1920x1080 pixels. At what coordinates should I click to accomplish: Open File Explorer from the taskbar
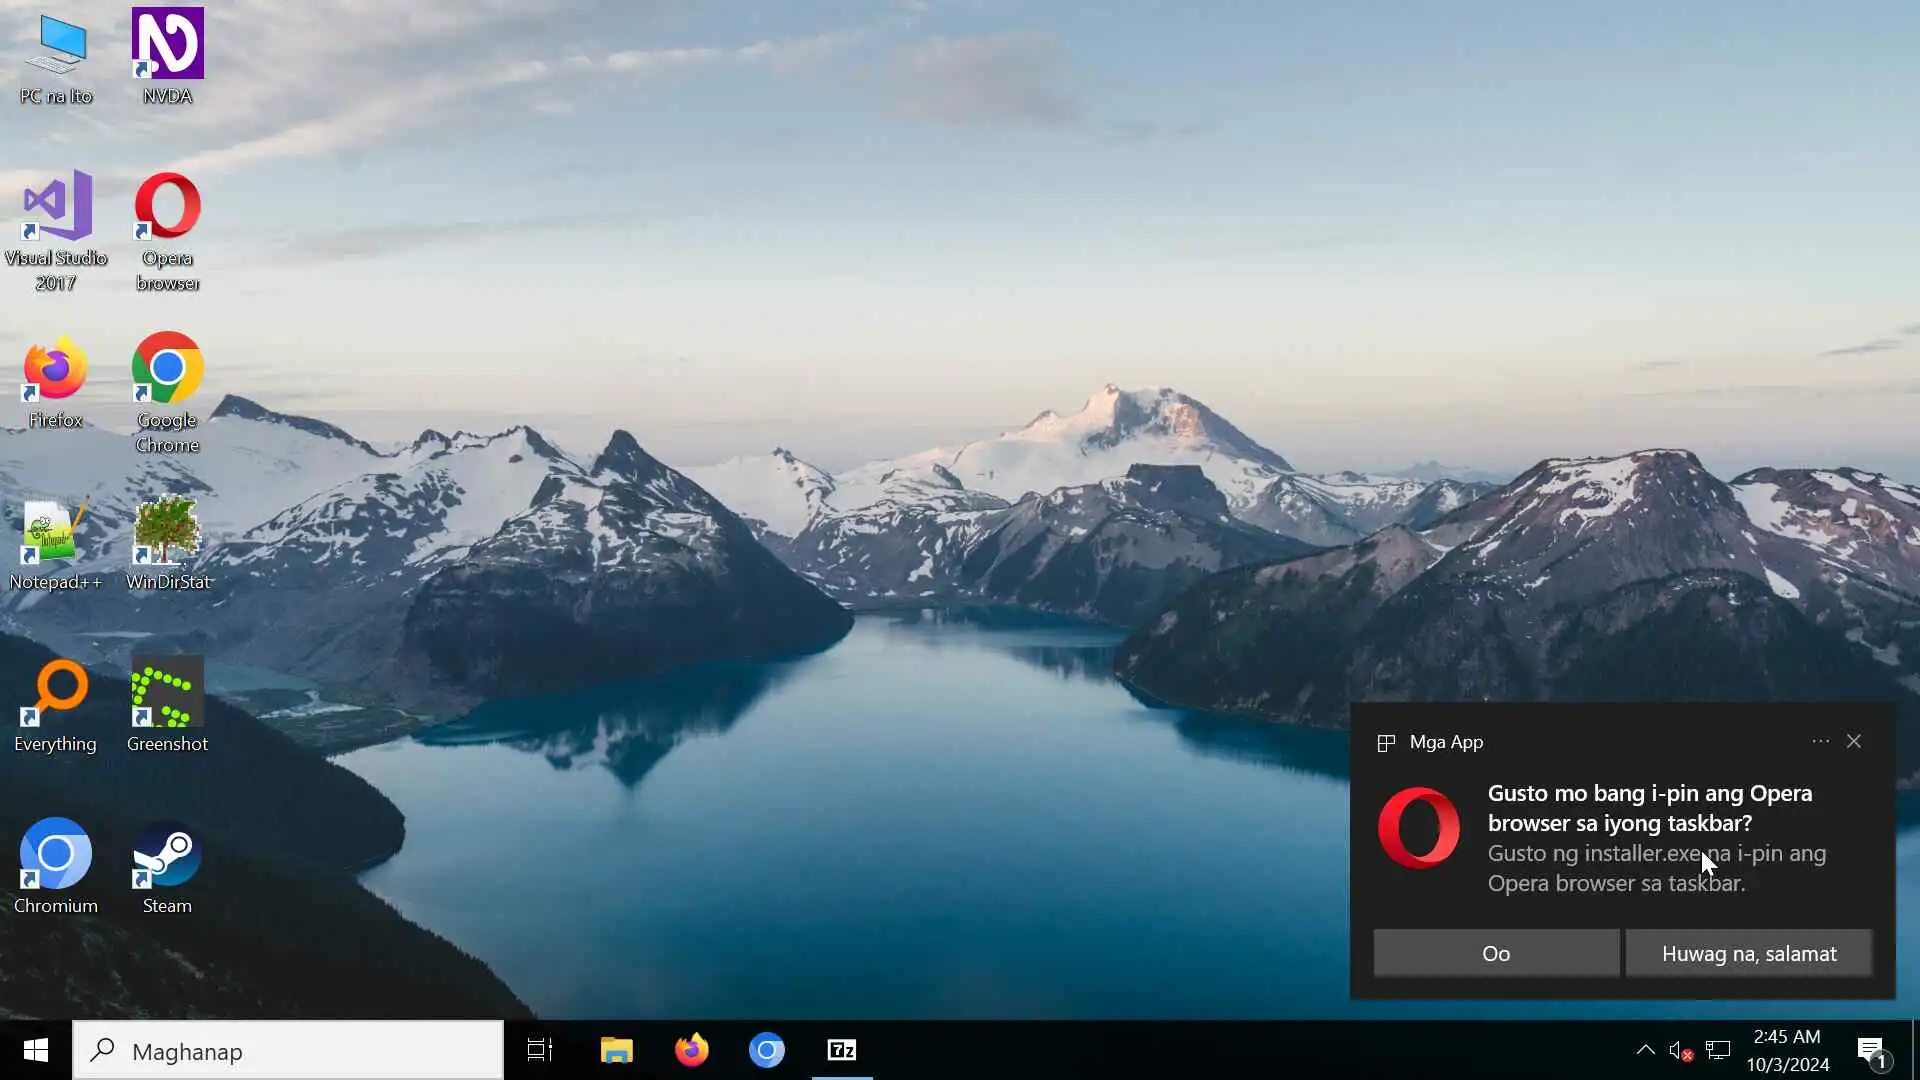coord(616,1050)
